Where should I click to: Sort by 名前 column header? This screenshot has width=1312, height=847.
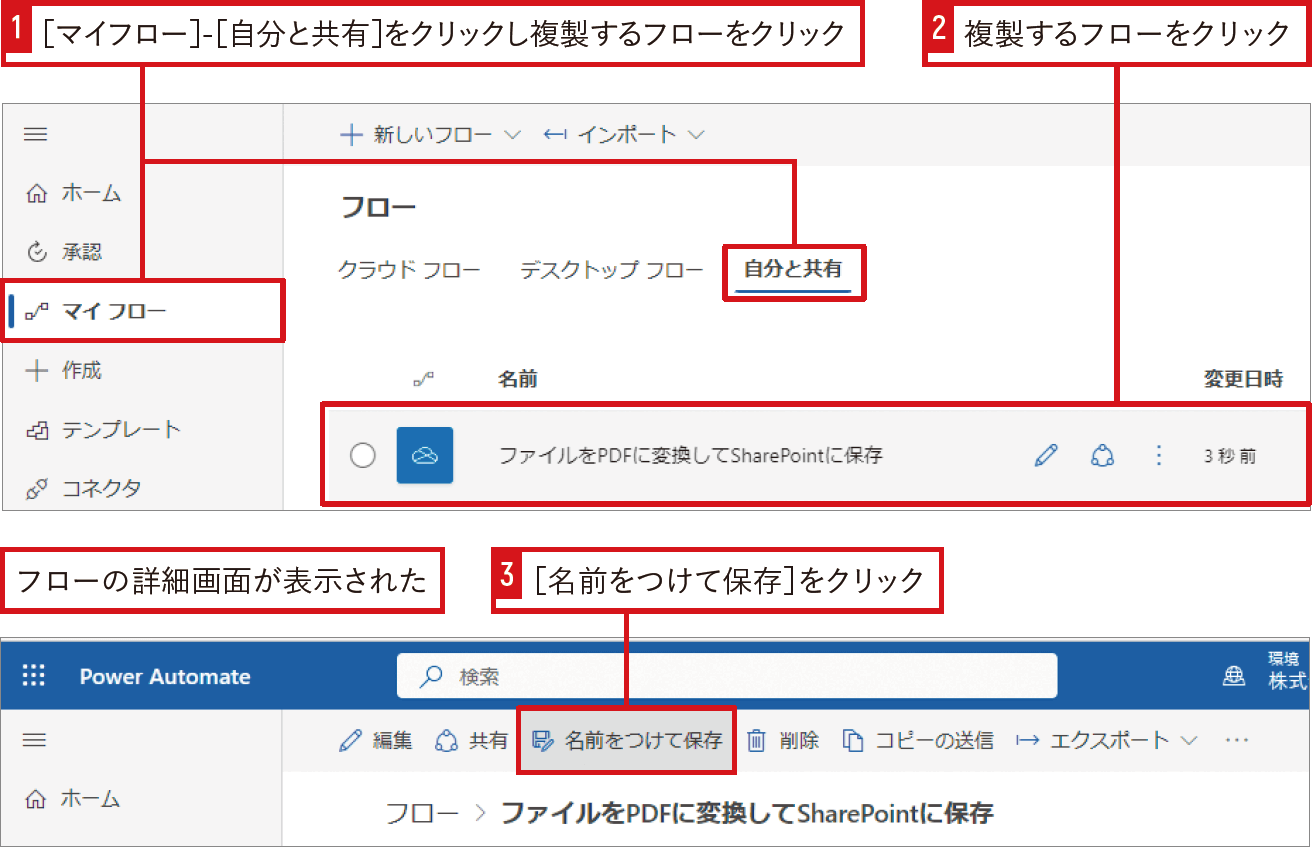518,379
